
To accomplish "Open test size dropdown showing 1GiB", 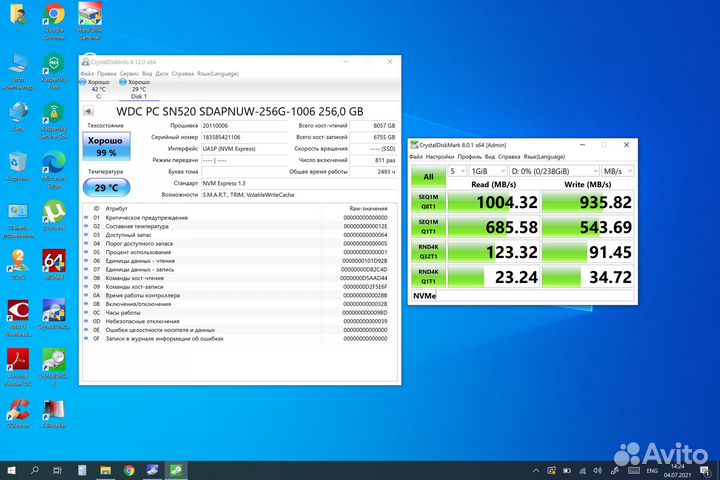I will click(x=488, y=171).
